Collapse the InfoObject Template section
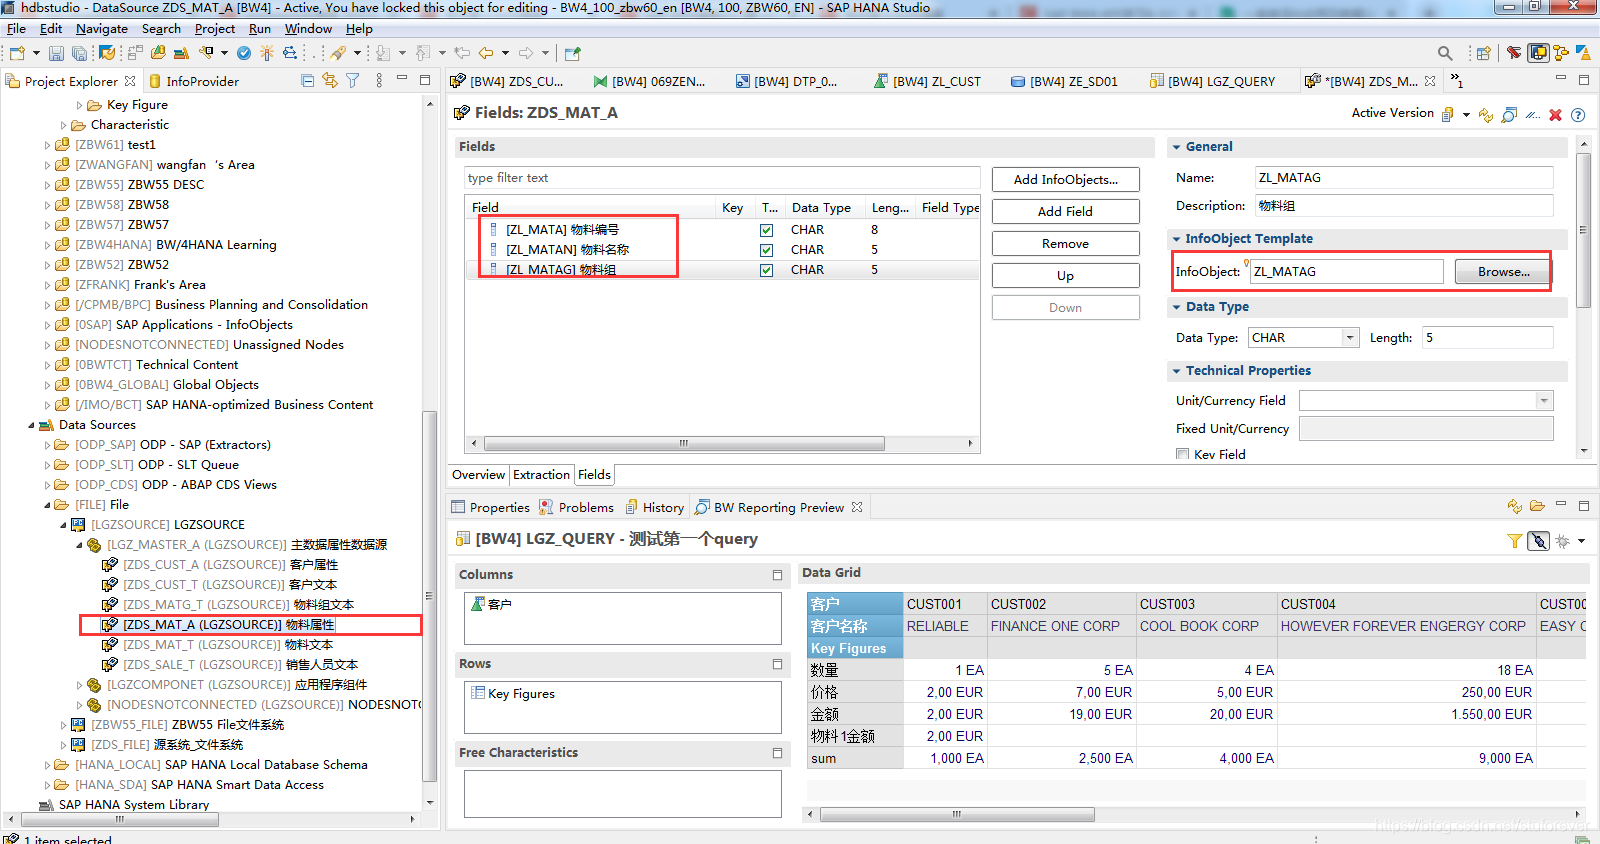This screenshot has width=1600, height=844. pyautogui.click(x=1176, y=239)
